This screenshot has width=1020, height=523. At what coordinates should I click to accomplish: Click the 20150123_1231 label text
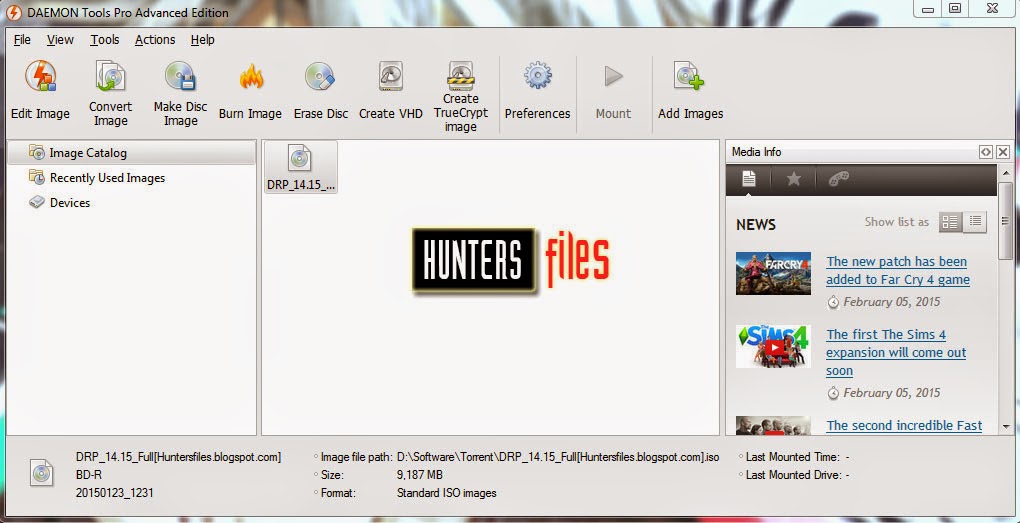click(114, 493)
